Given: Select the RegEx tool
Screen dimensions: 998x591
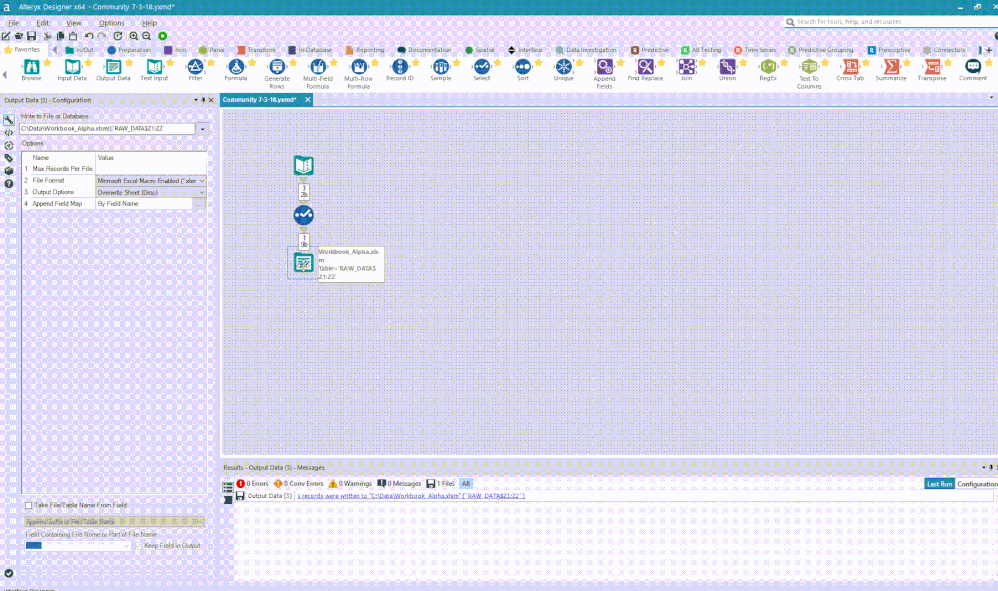Looking at the screenshot, I should (768, 70).
